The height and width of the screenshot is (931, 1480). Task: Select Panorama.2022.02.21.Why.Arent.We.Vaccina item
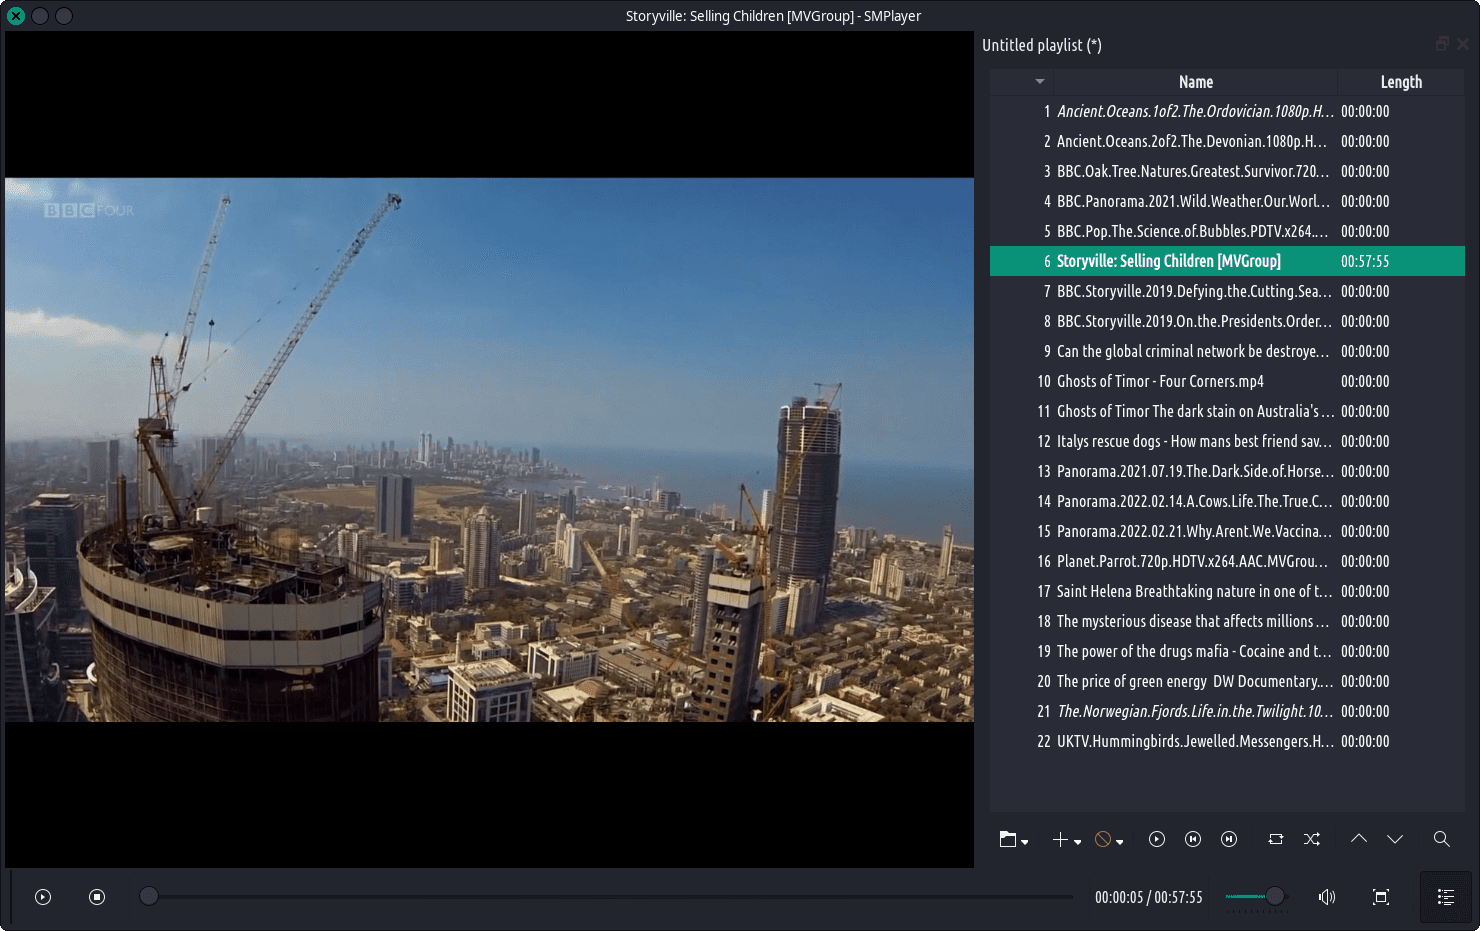1227,531
